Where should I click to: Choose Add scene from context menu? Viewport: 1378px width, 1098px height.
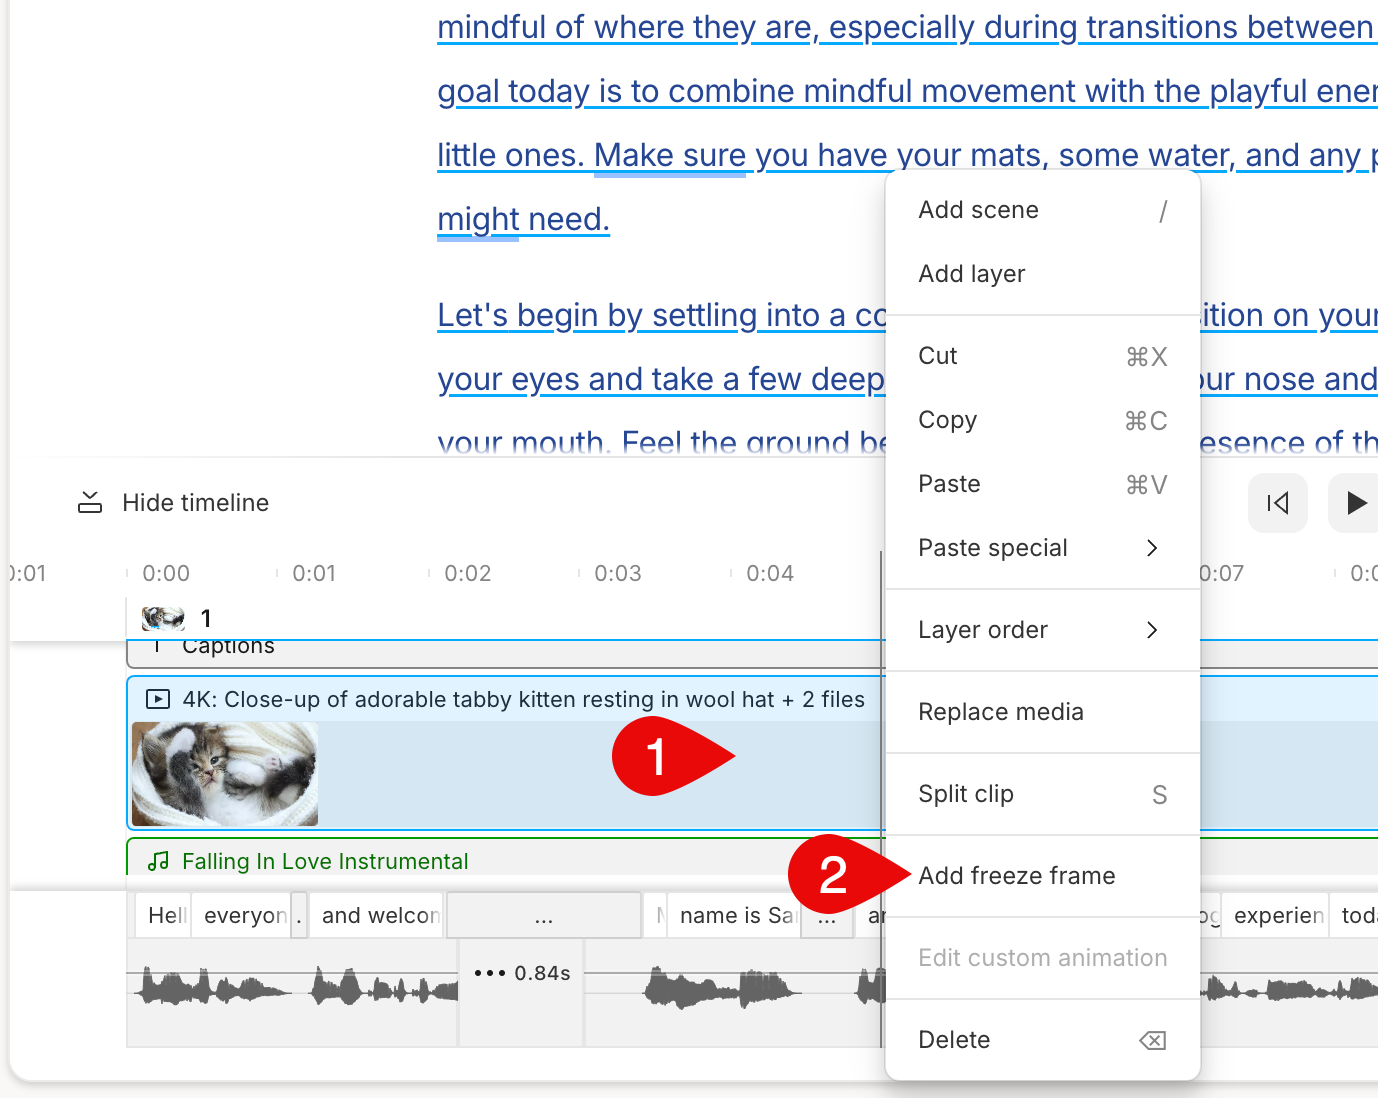(978, 210)
